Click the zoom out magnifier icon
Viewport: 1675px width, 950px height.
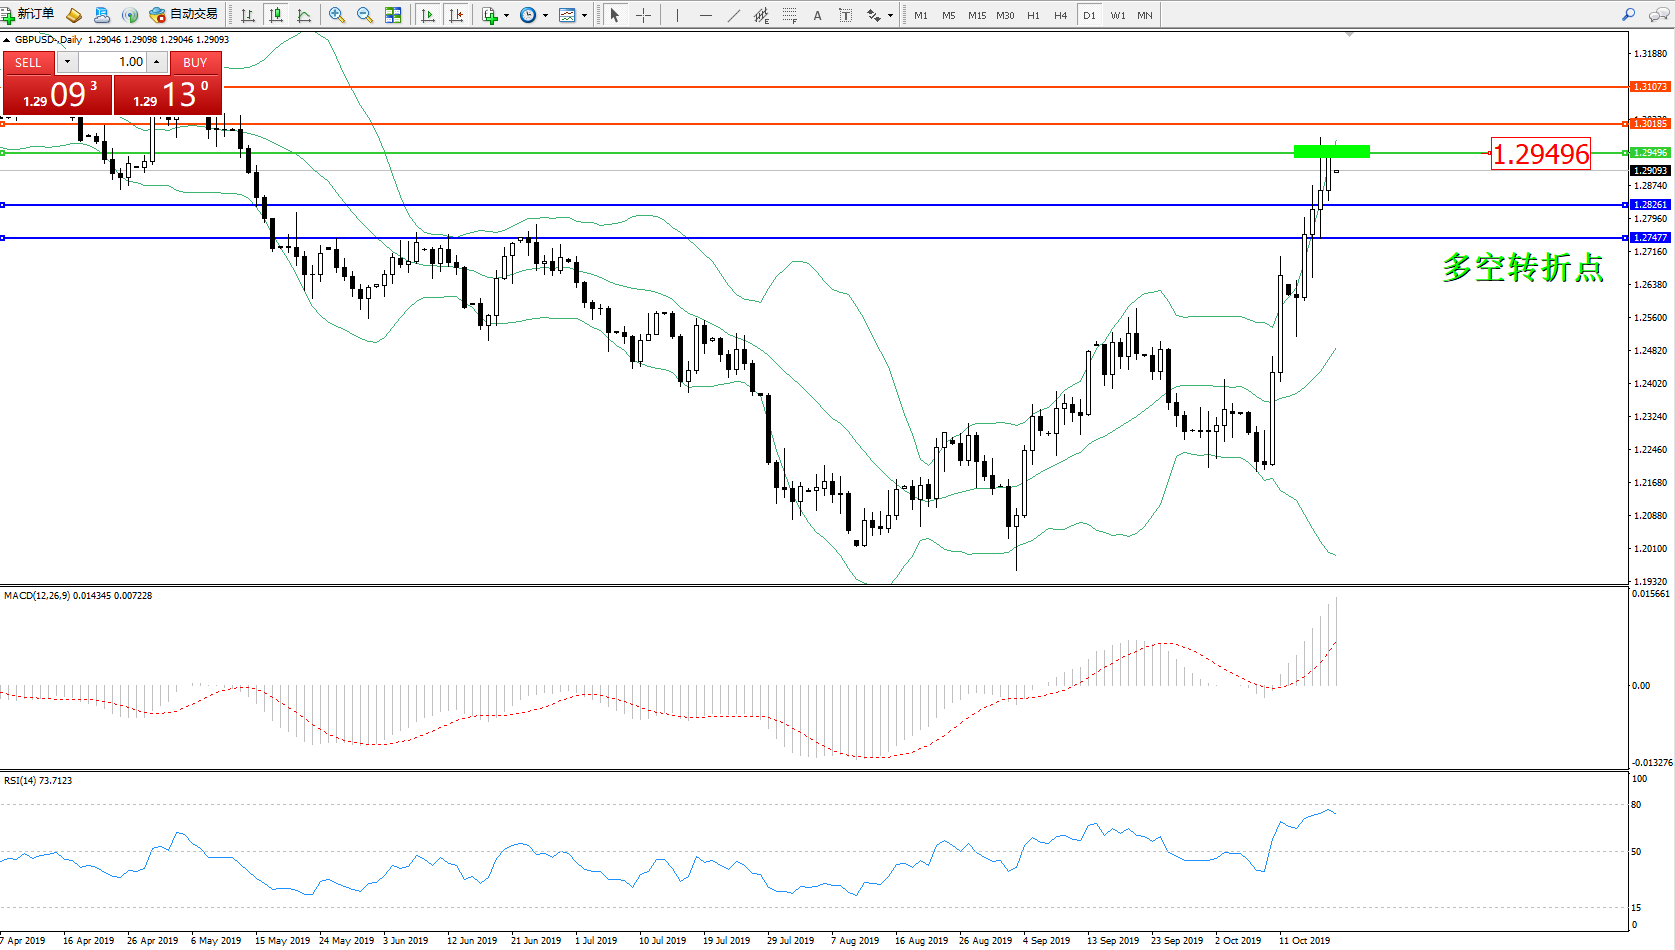click(365, 15)
